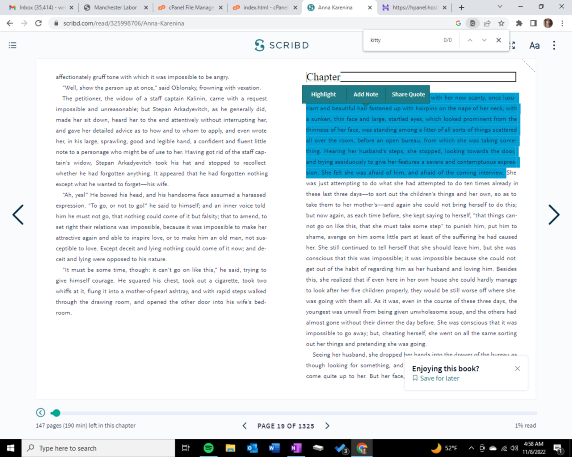Click the scribd.com address bar

click(252, 23)
